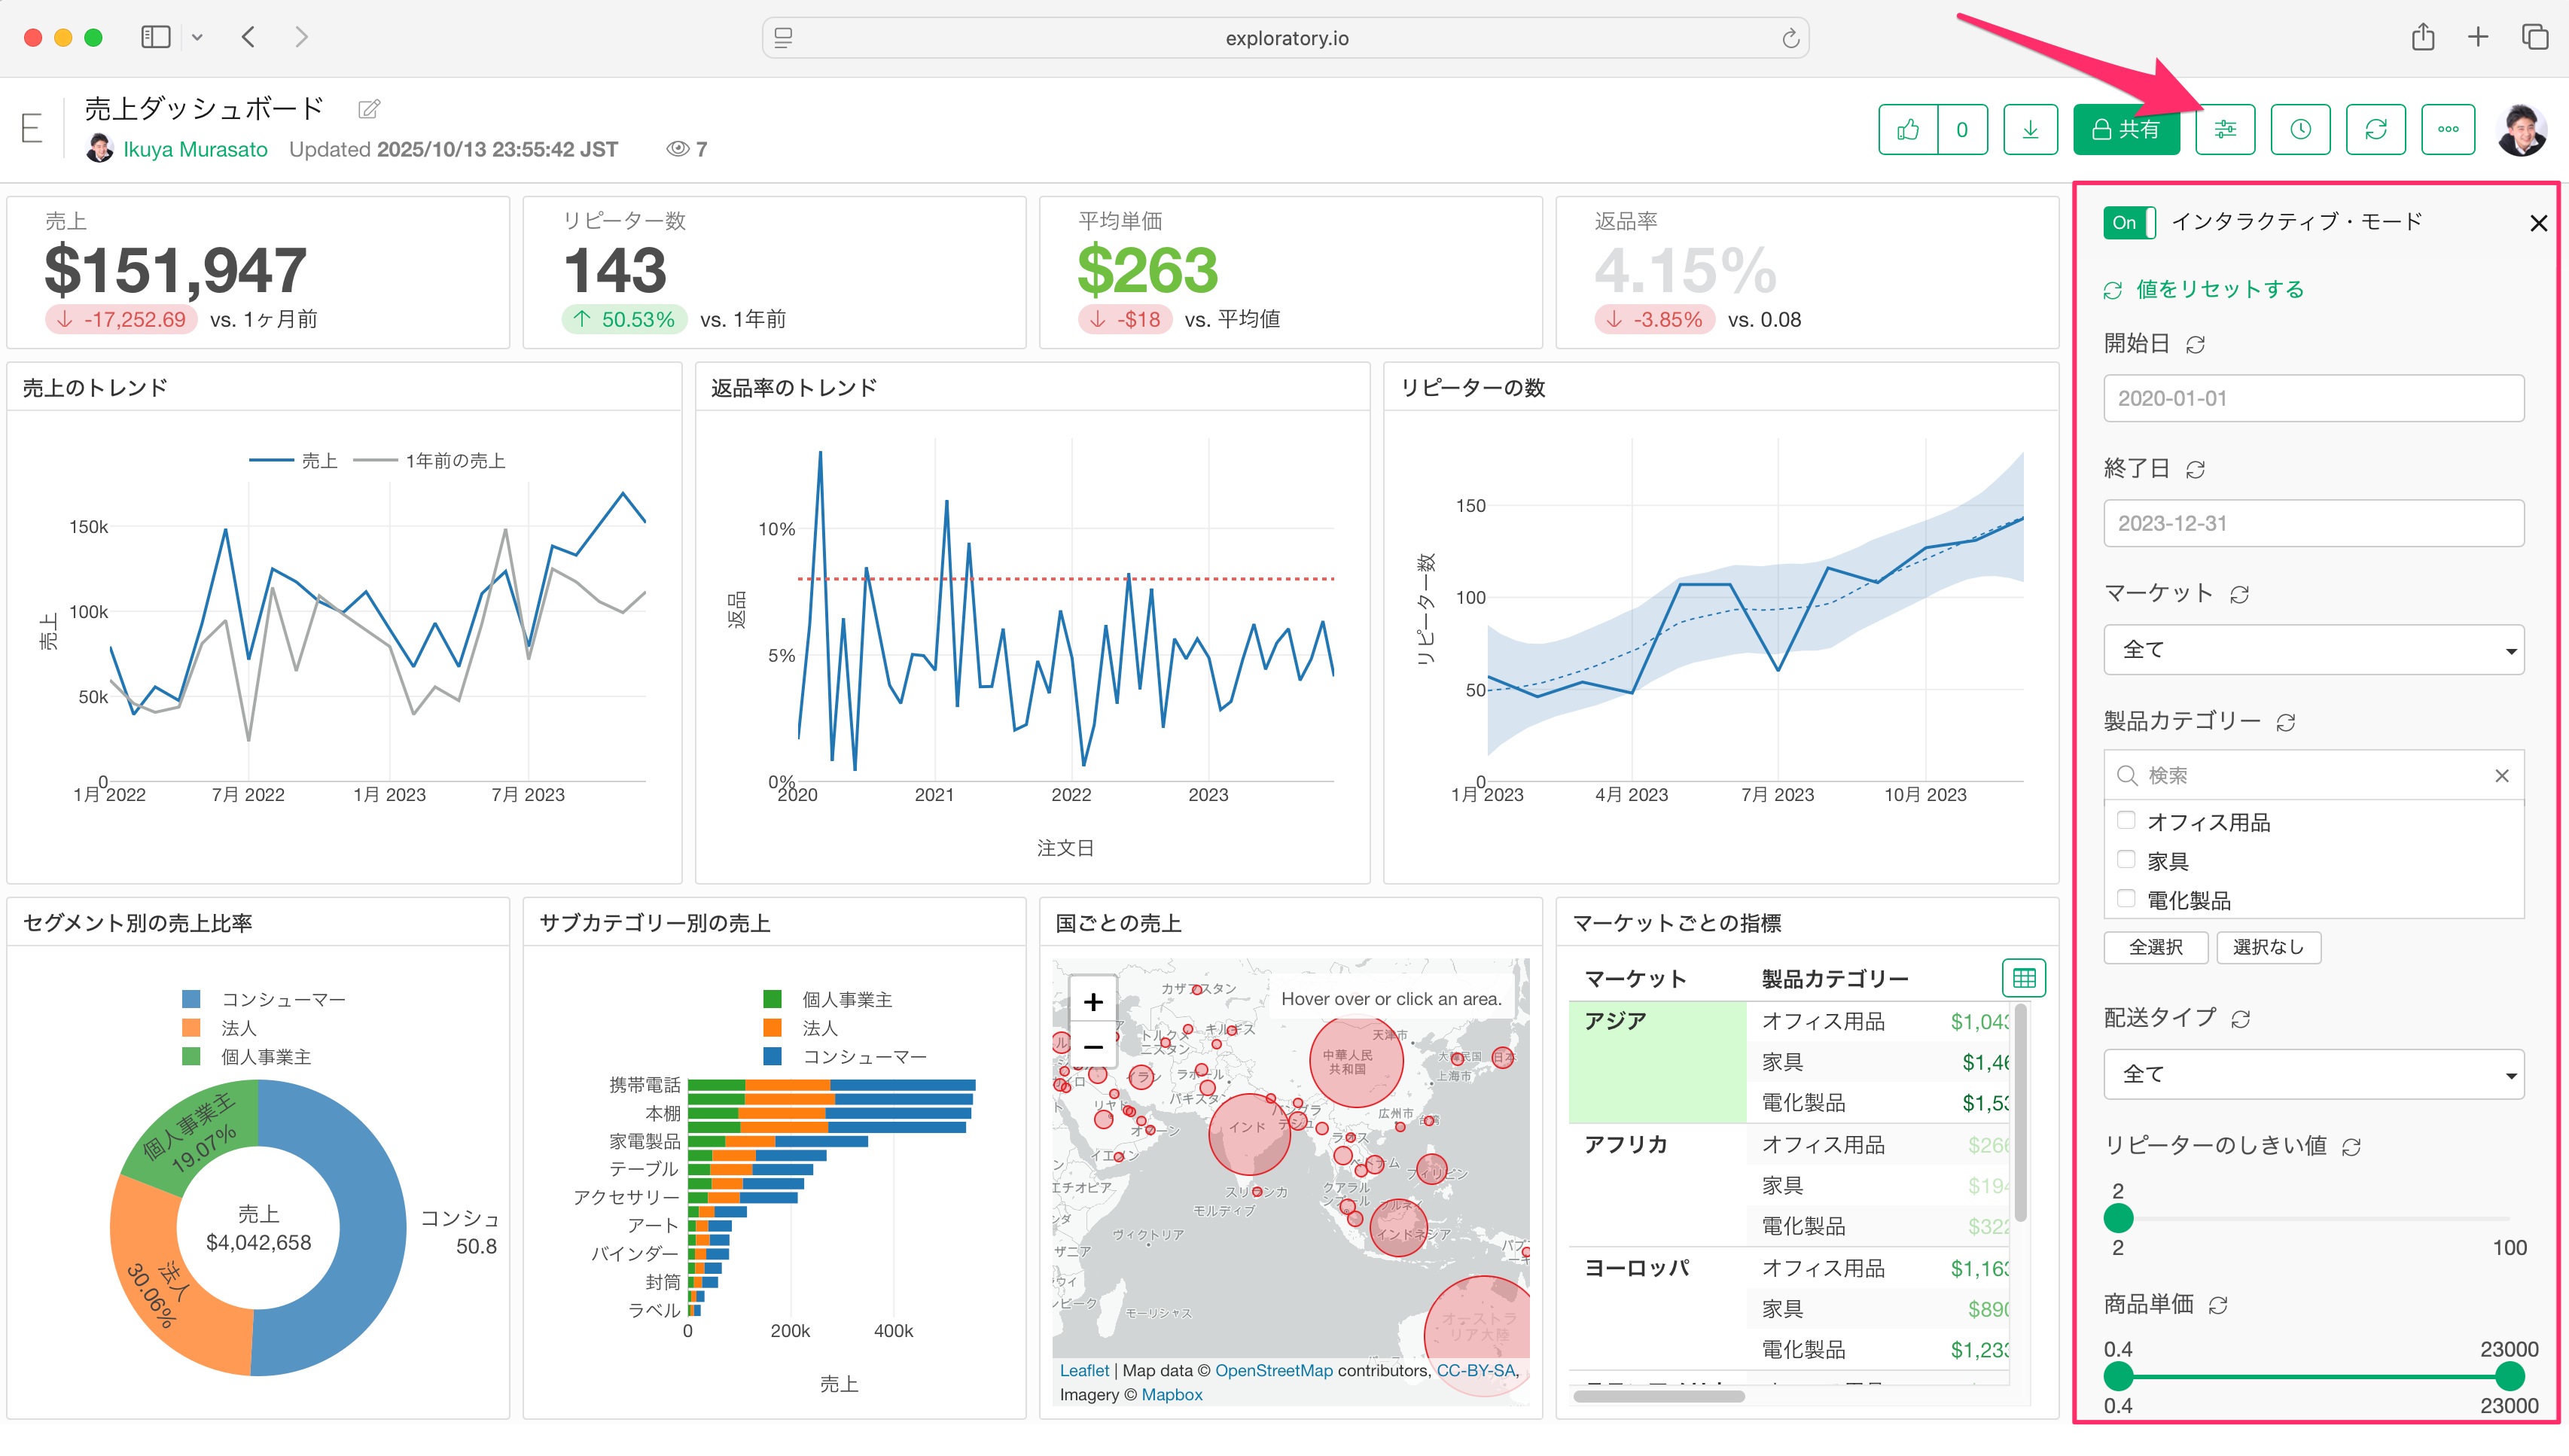The image size is (2569, 1456).
Task: Toggle インタラクティブ・モード On switch
Action: tap(2129, 222)
